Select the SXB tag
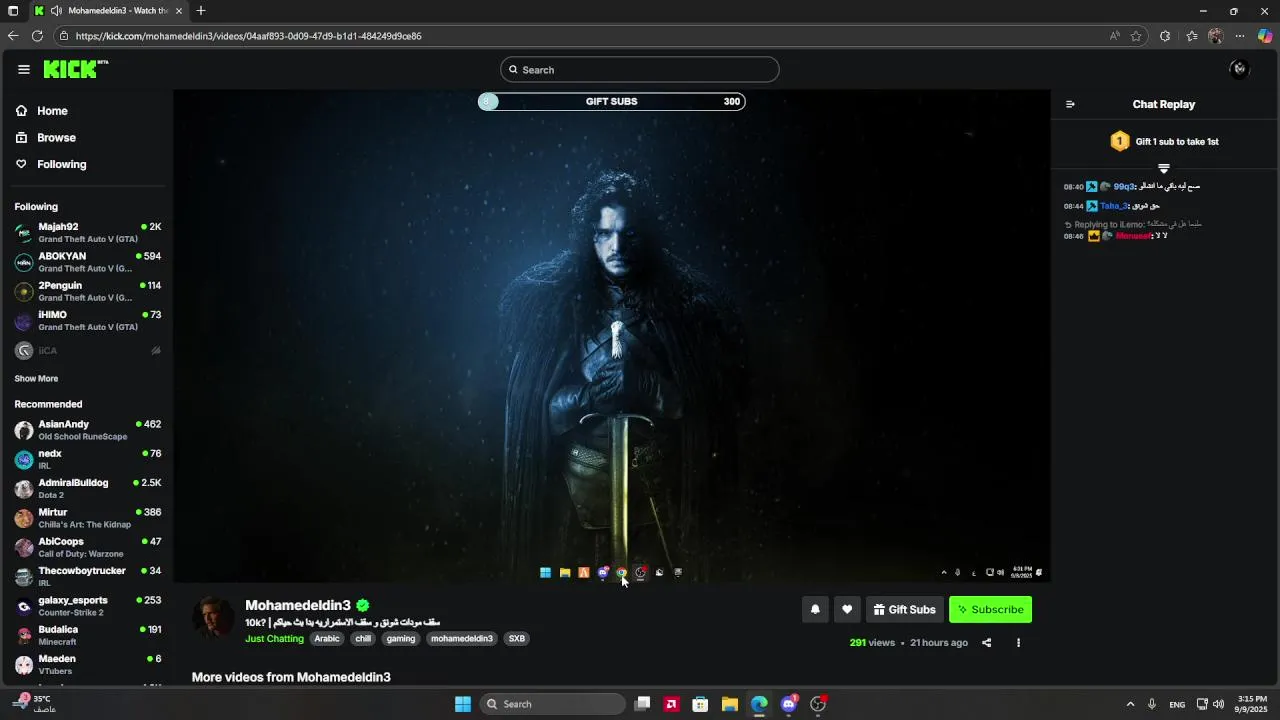 516,639
